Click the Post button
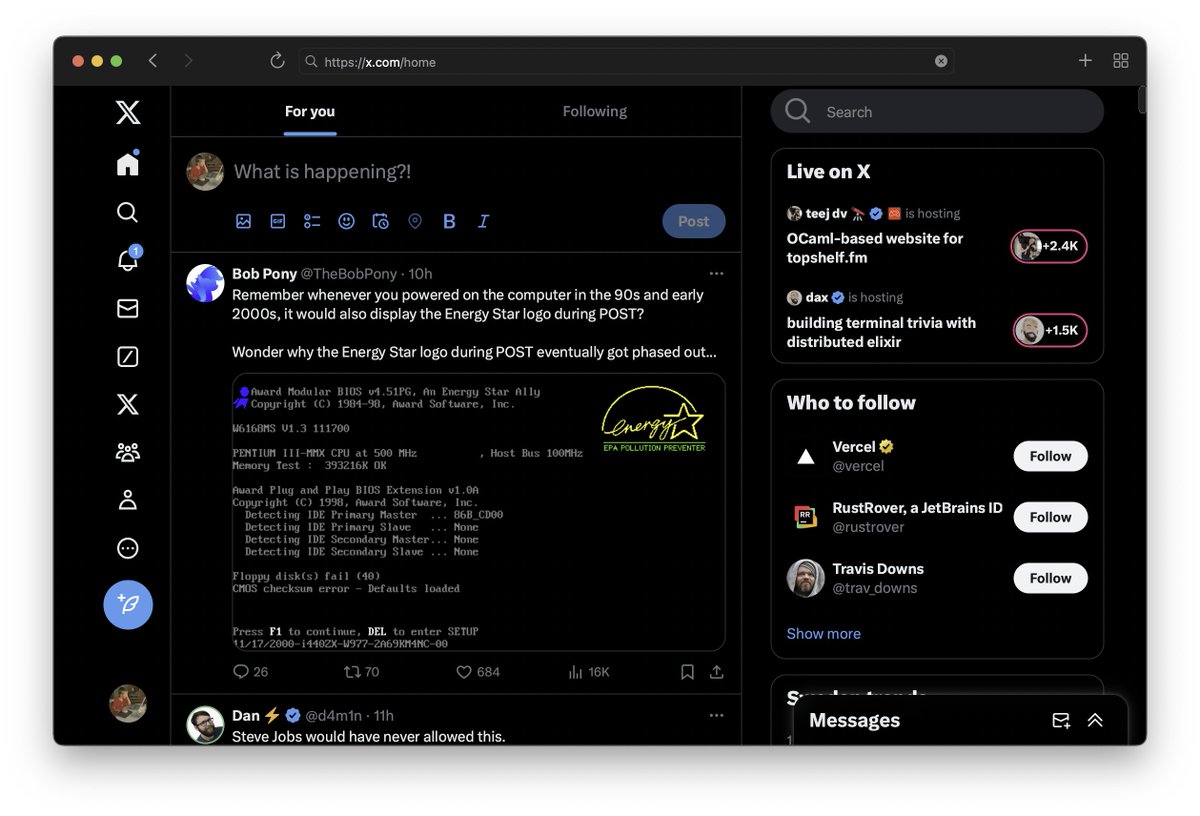Screen dimensions: 1200x816 (694, 221)
